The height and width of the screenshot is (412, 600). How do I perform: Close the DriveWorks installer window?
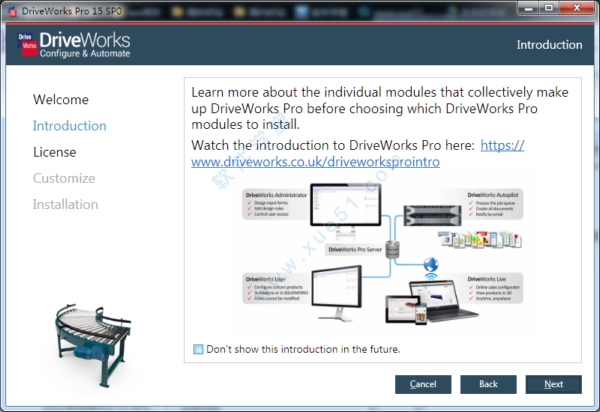pos(577,8)
